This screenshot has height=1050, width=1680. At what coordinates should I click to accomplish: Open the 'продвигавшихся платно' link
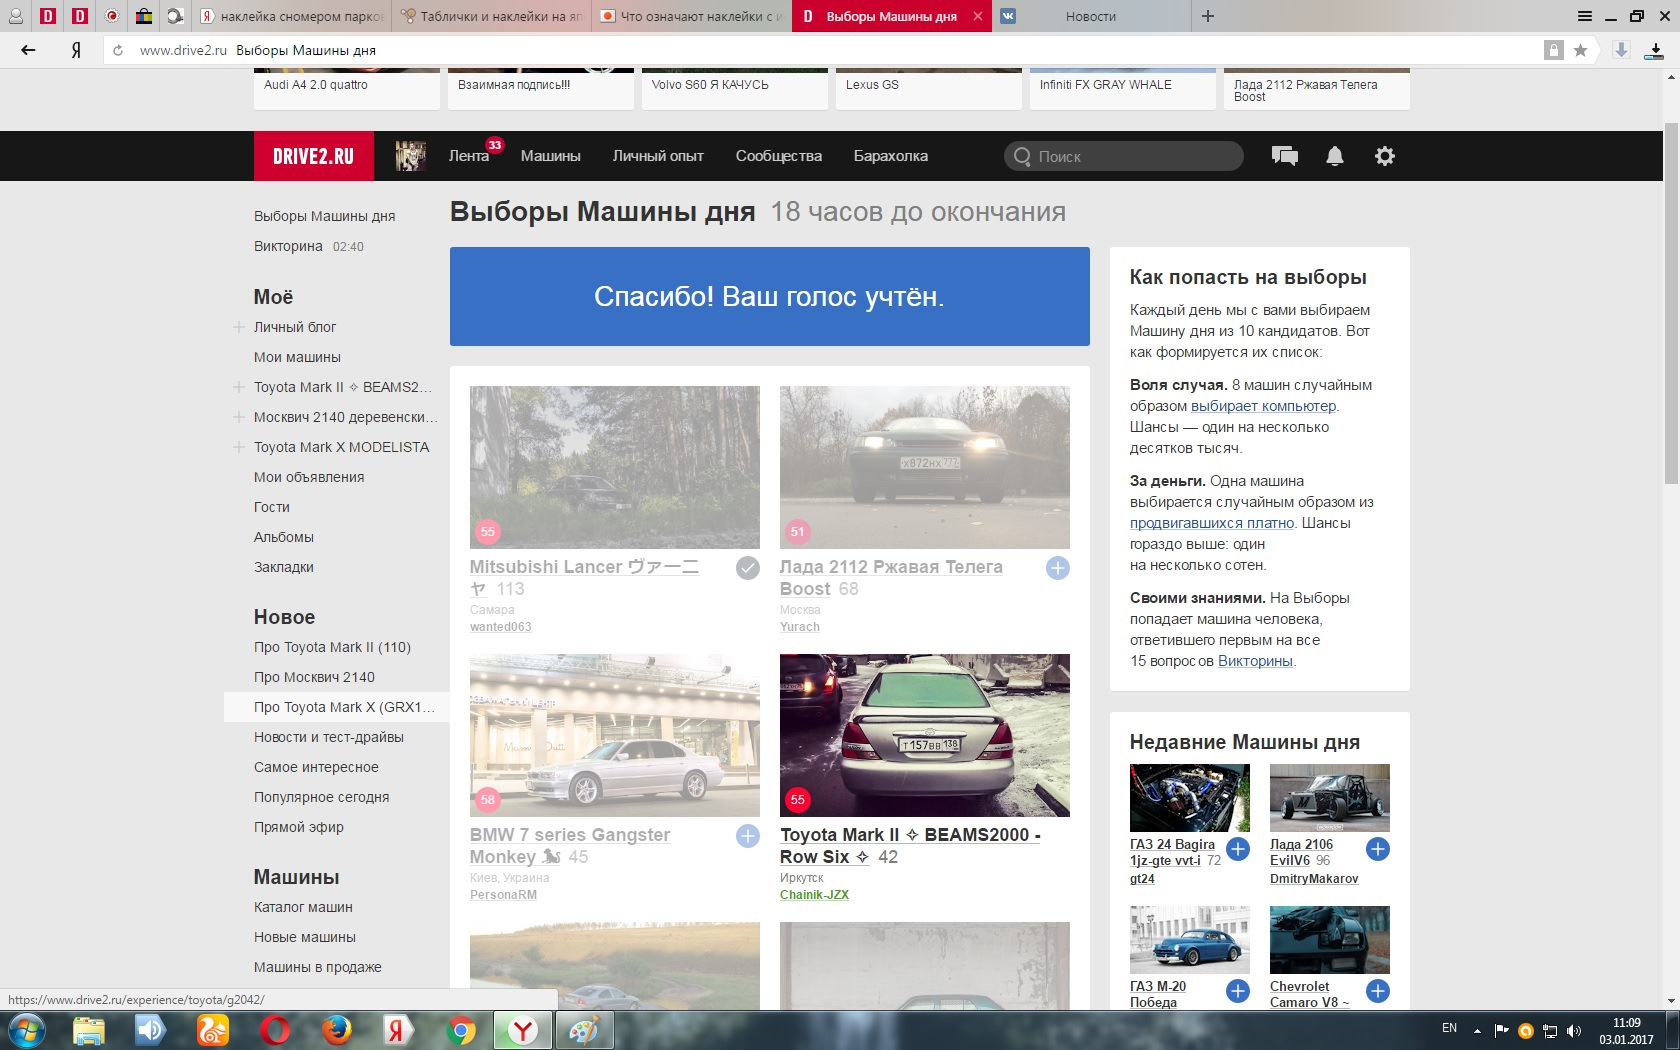tap(1212, 523)
